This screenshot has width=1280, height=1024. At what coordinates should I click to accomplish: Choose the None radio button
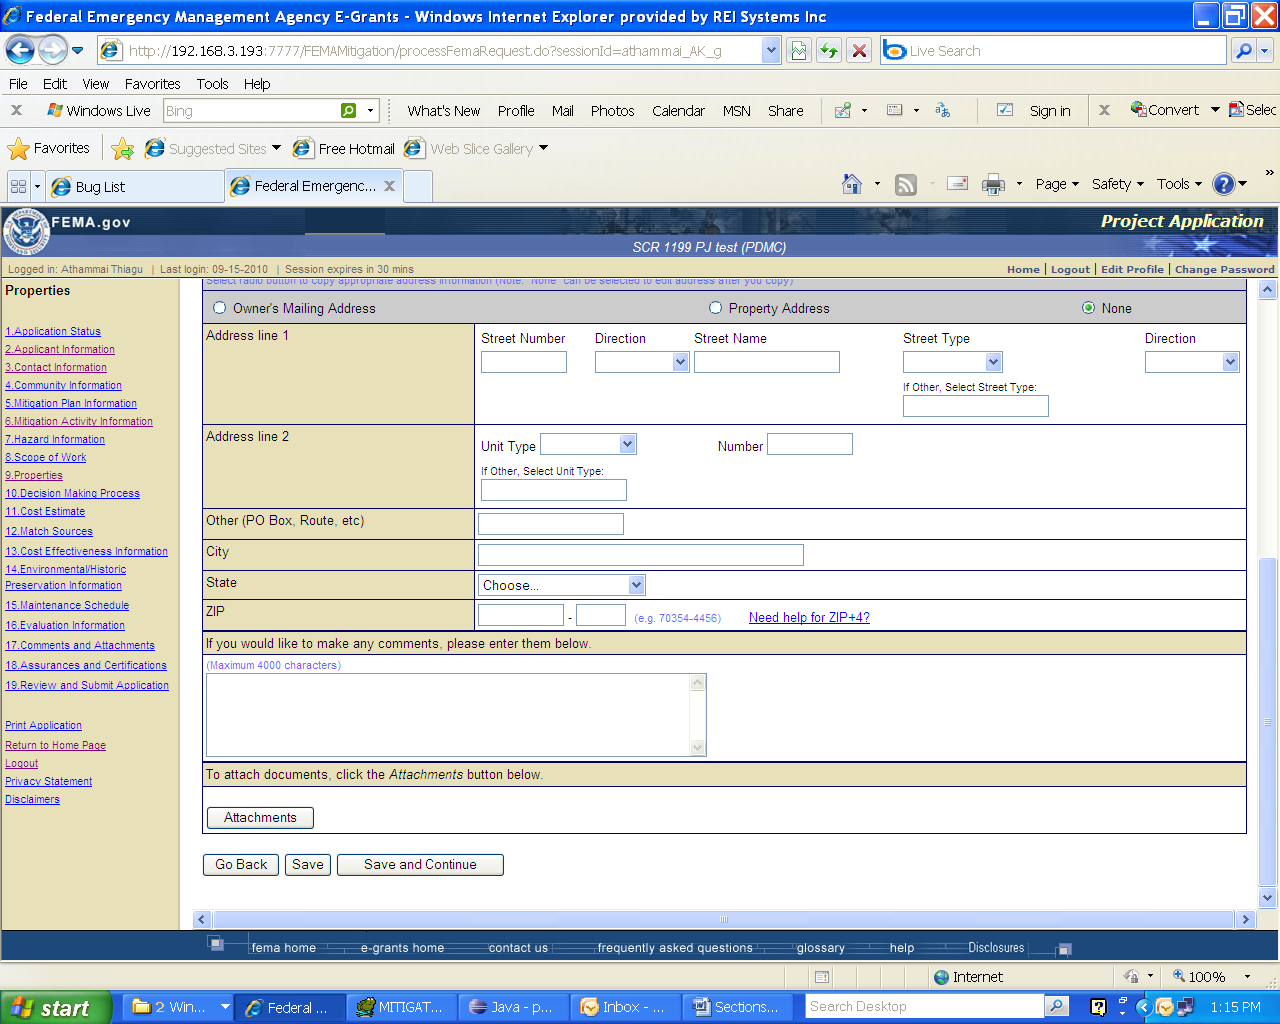click(x=1088, y=308)
